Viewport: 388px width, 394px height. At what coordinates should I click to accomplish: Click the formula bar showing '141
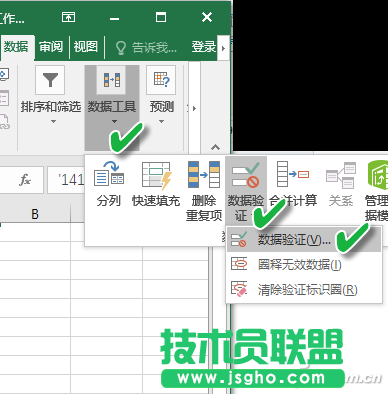pos(66,180)
